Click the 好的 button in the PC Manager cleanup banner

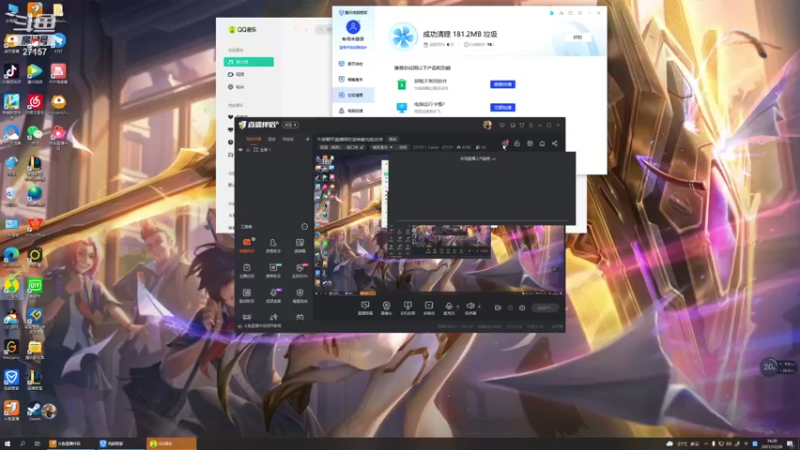tap(578, 37)
